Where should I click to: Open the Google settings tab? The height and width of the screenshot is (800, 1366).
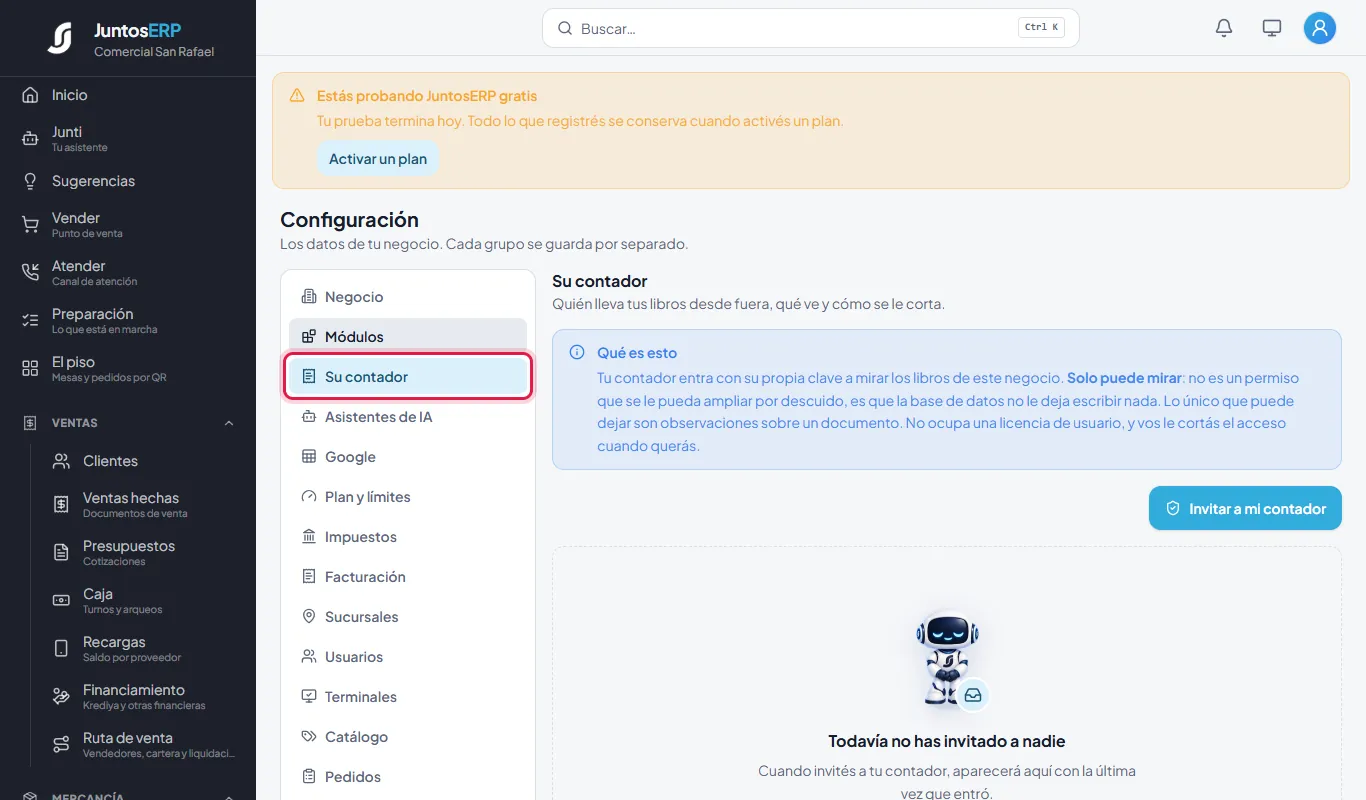(408, 457)
